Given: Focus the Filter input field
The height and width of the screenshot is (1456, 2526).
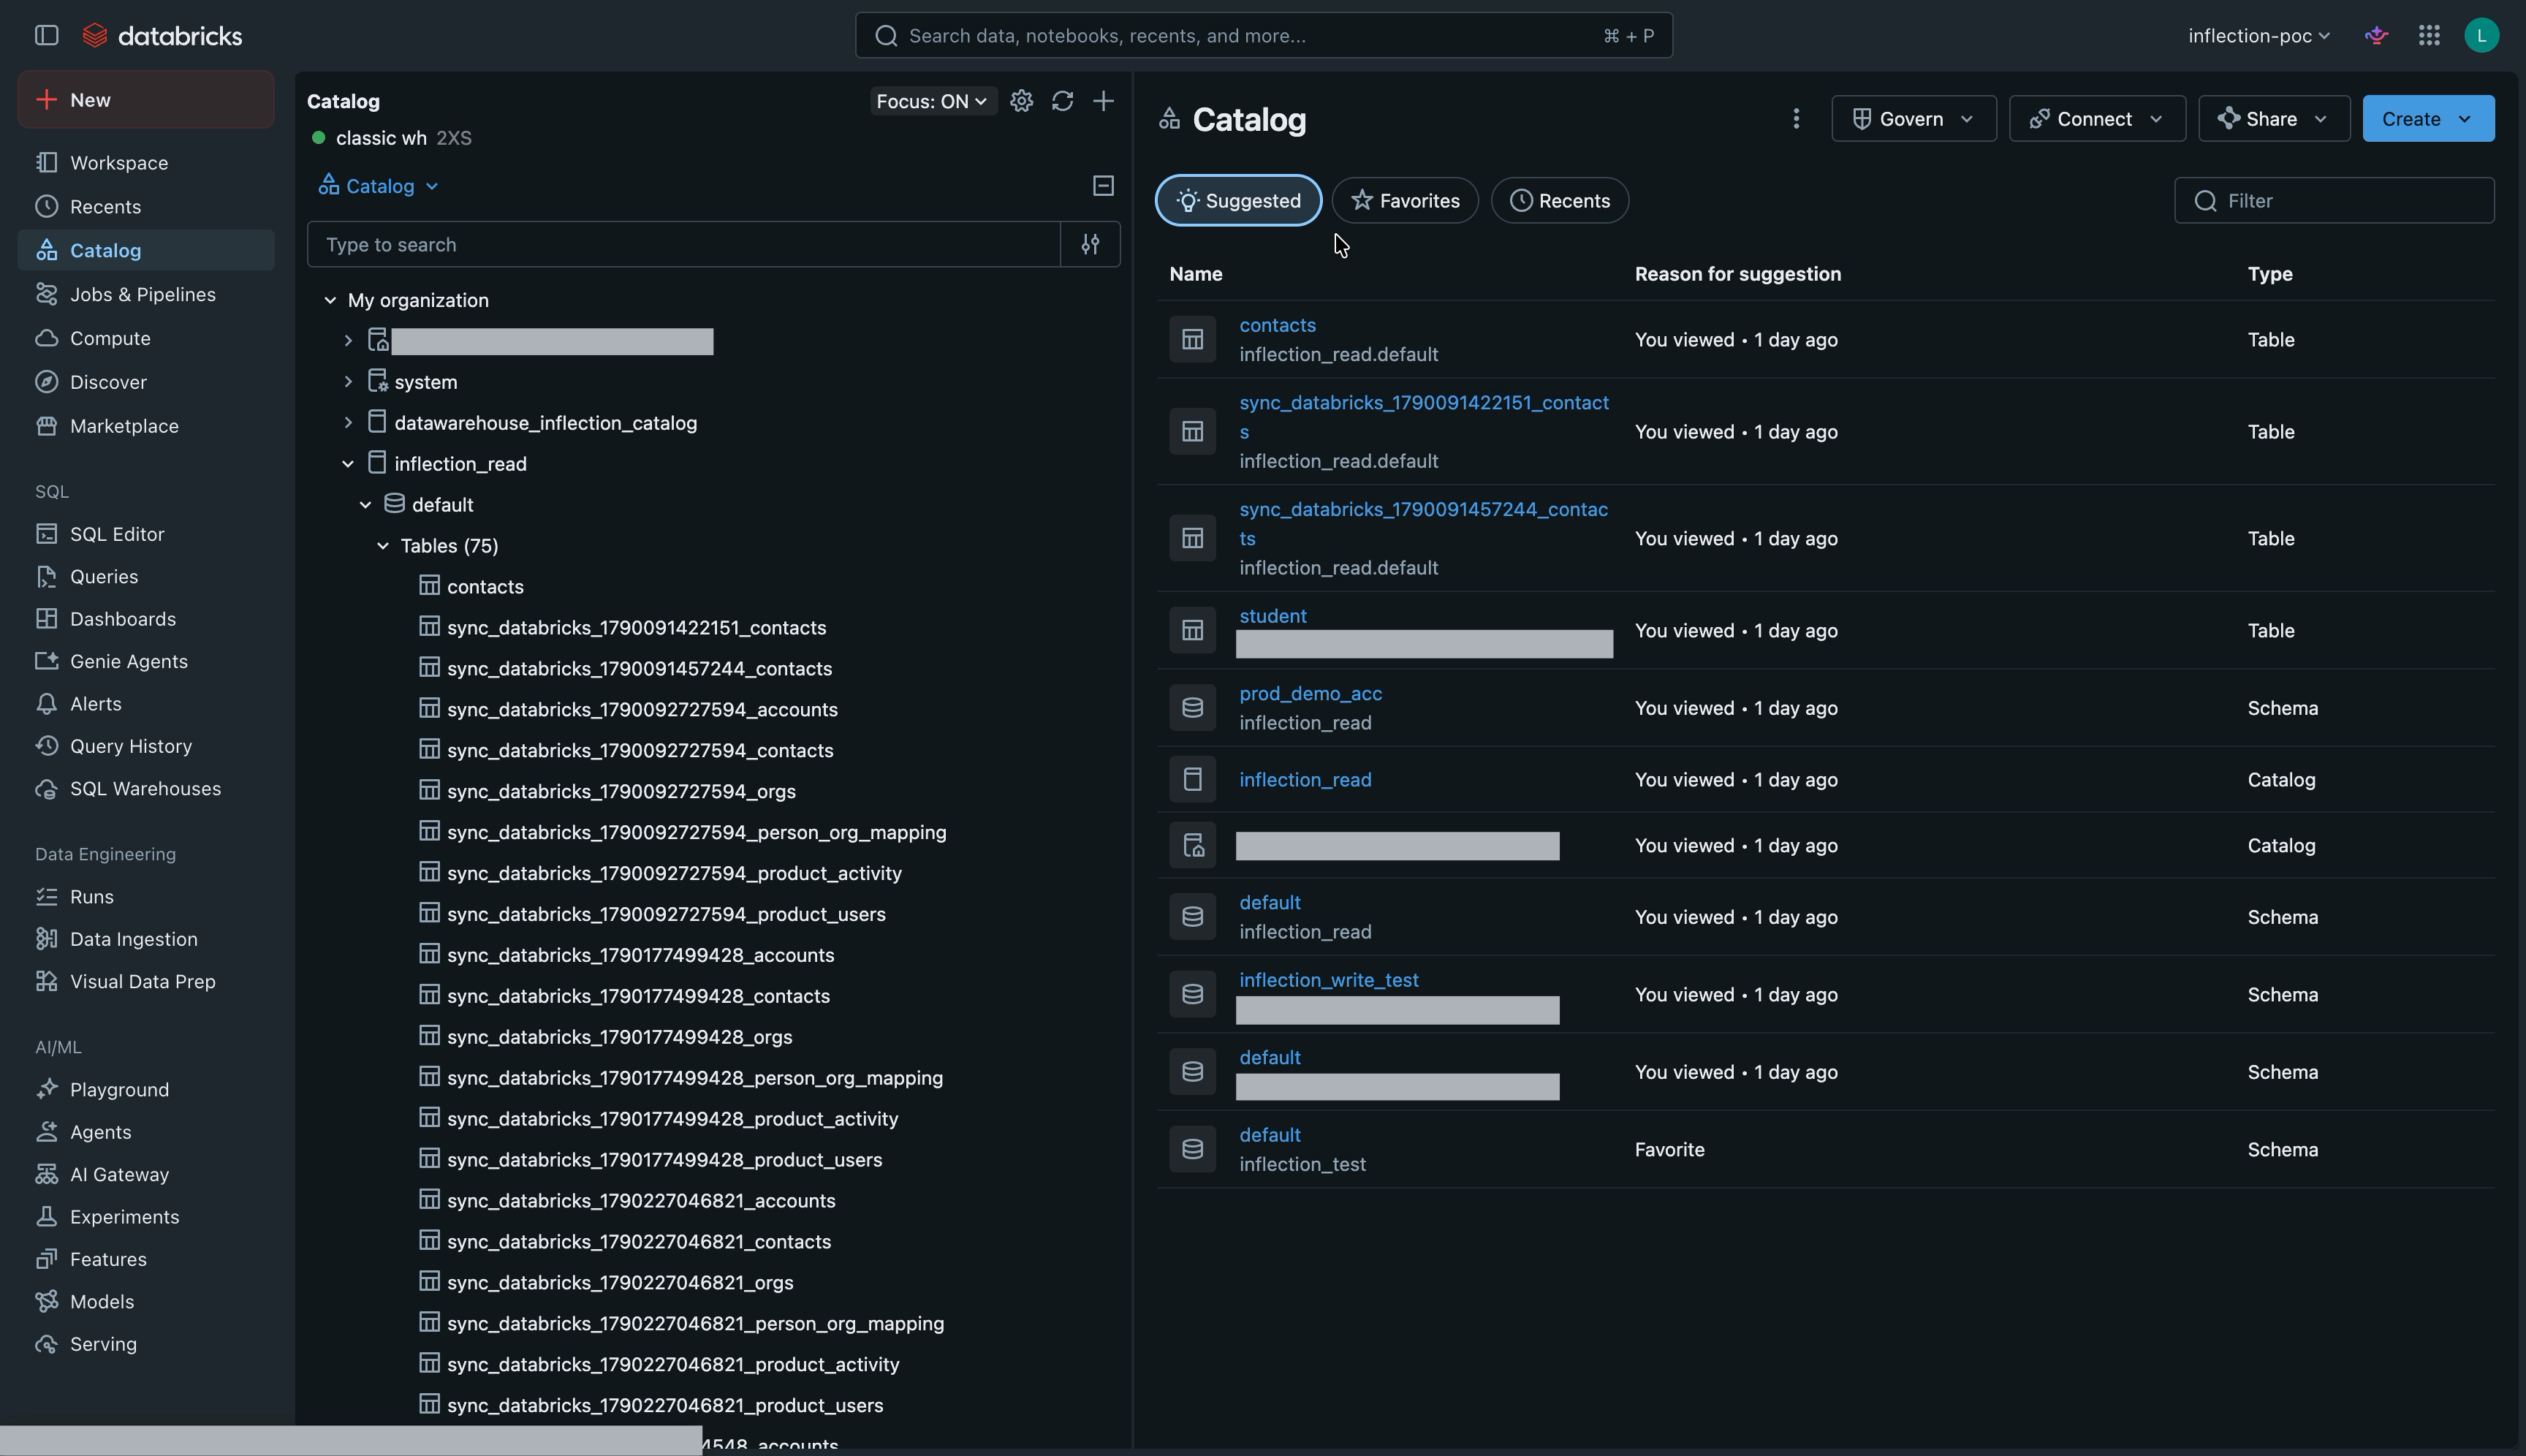Looking at the screenshot, I should coord(2334,200).
